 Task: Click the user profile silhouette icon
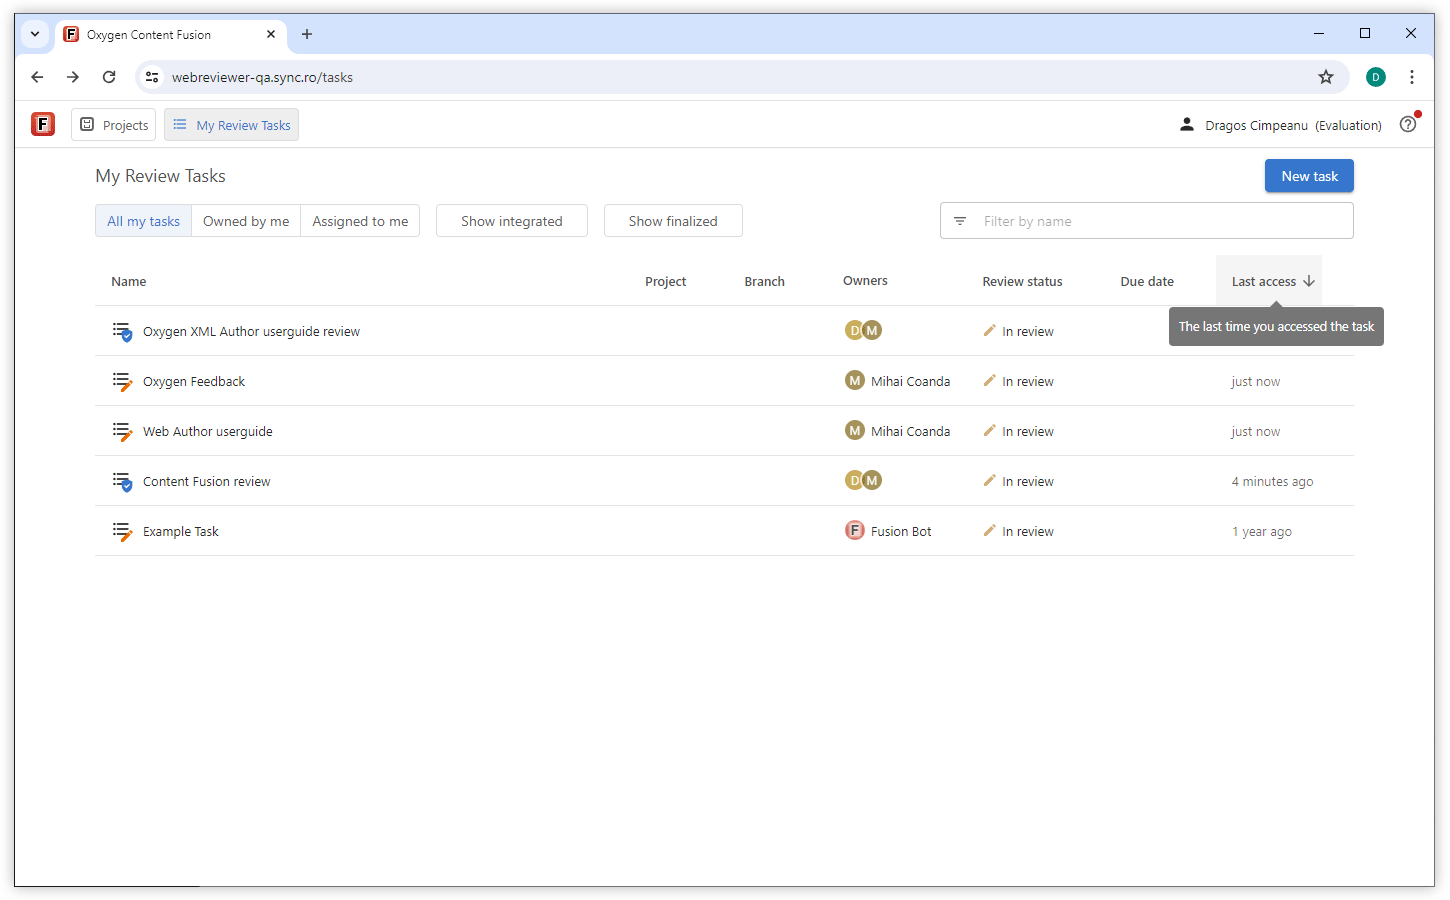[x=1187, y=124]
